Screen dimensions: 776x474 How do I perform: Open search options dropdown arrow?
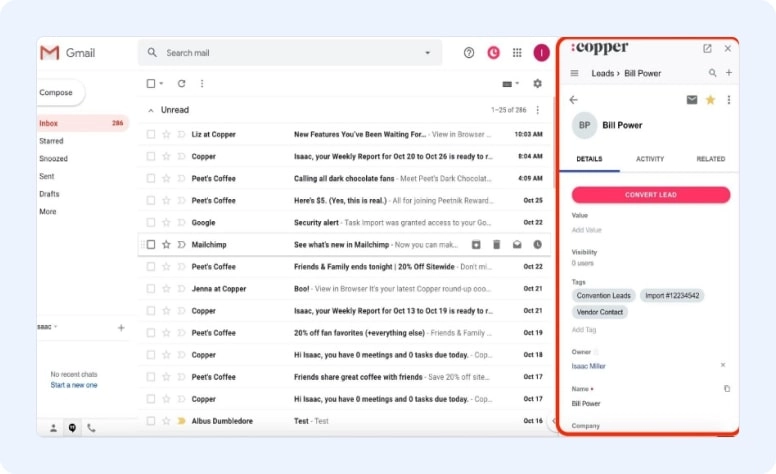(427, 53)
